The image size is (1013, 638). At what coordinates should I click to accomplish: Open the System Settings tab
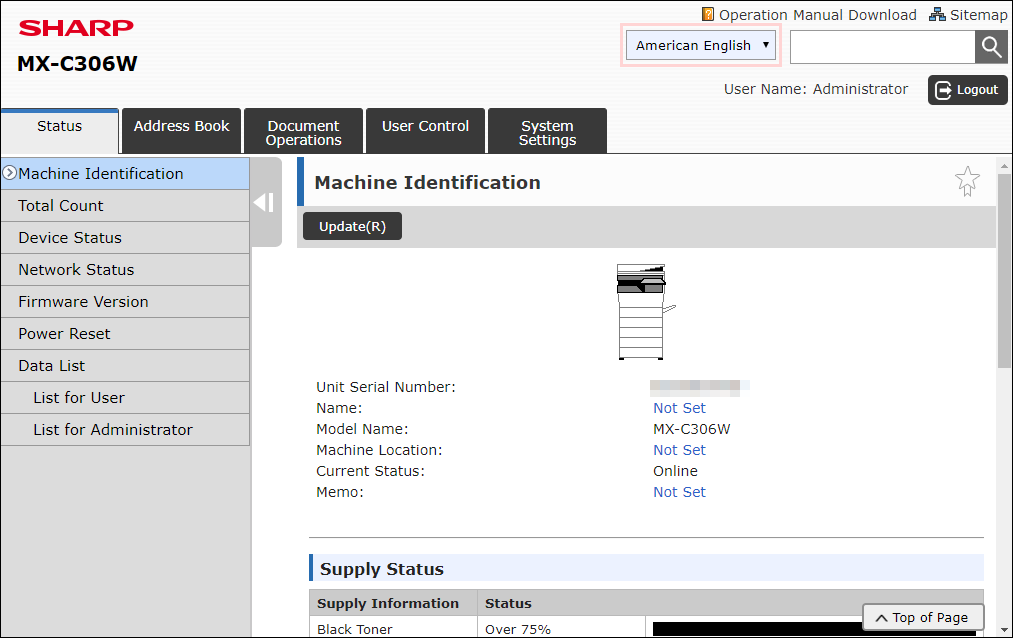[547, 131]
